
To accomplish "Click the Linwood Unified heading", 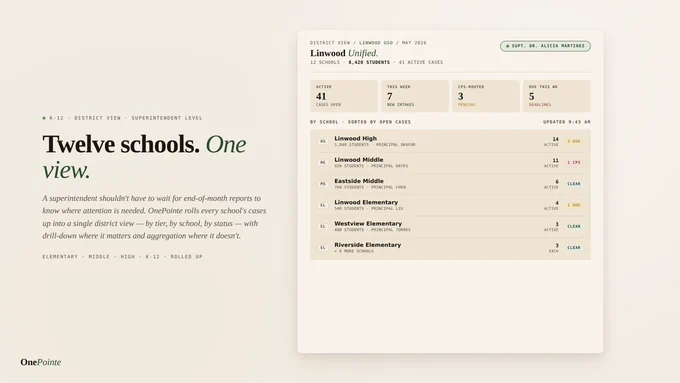I will click(344, 53).
